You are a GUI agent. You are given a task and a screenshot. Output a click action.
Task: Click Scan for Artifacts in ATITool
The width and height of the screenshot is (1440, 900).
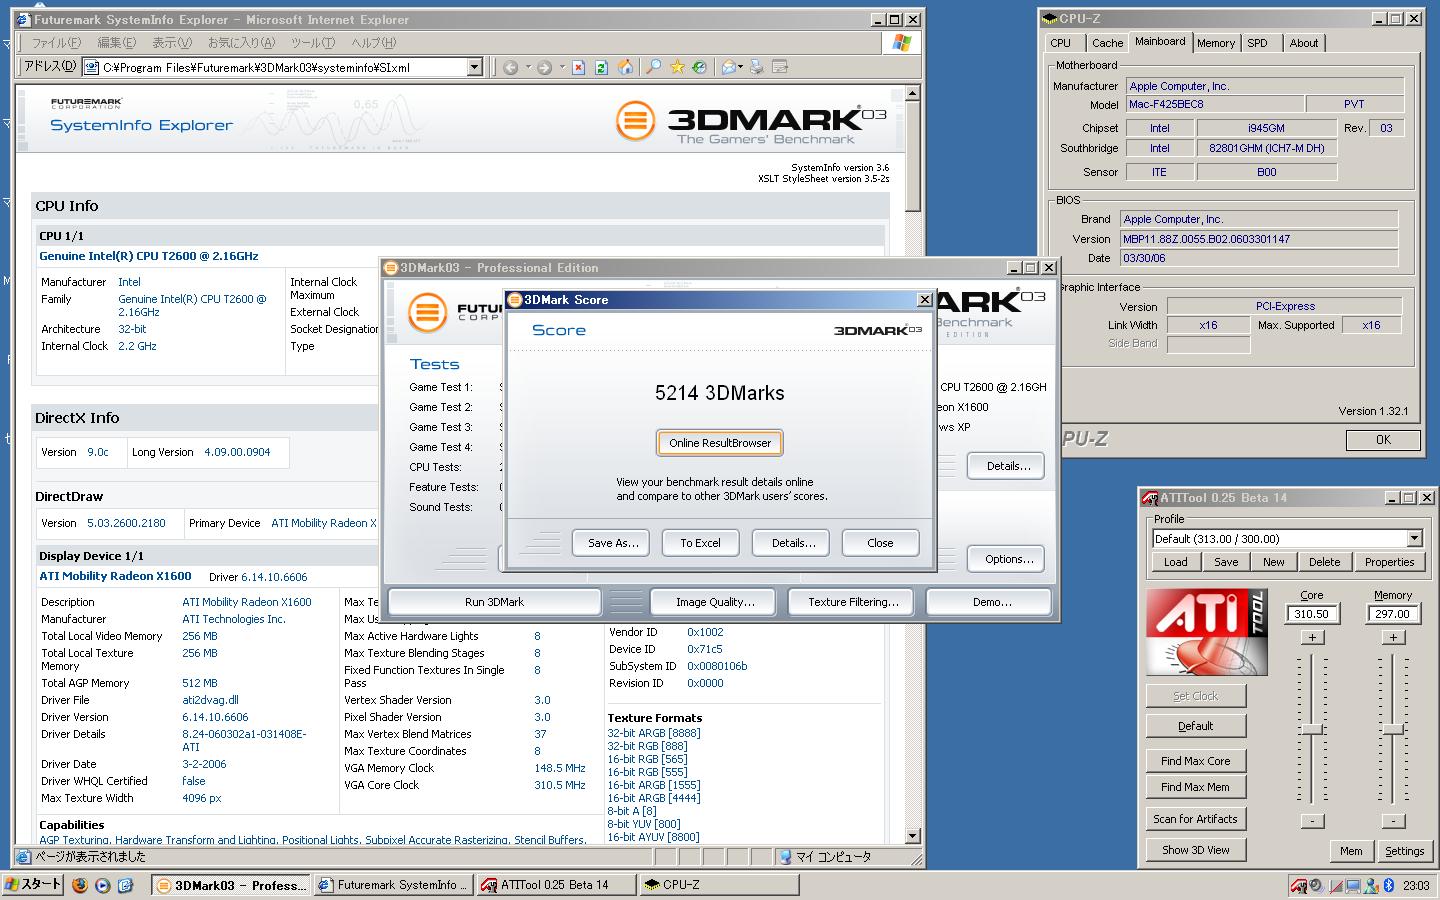[1196, 819]
